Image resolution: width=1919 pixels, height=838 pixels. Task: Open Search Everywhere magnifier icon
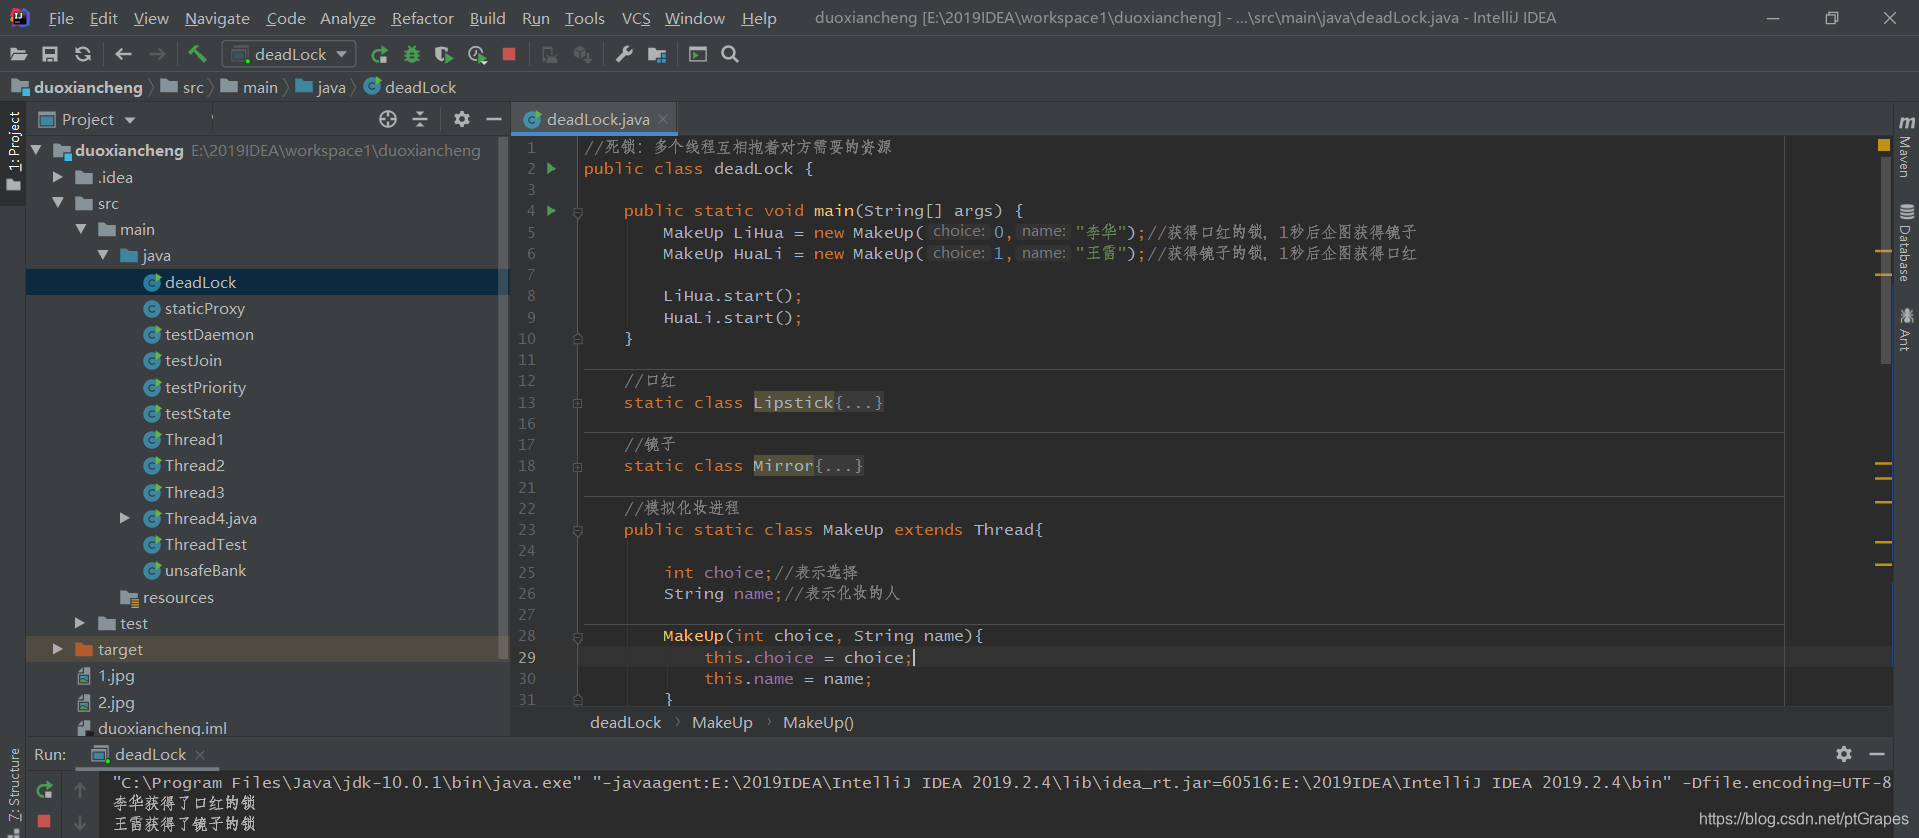pos(730,54)
